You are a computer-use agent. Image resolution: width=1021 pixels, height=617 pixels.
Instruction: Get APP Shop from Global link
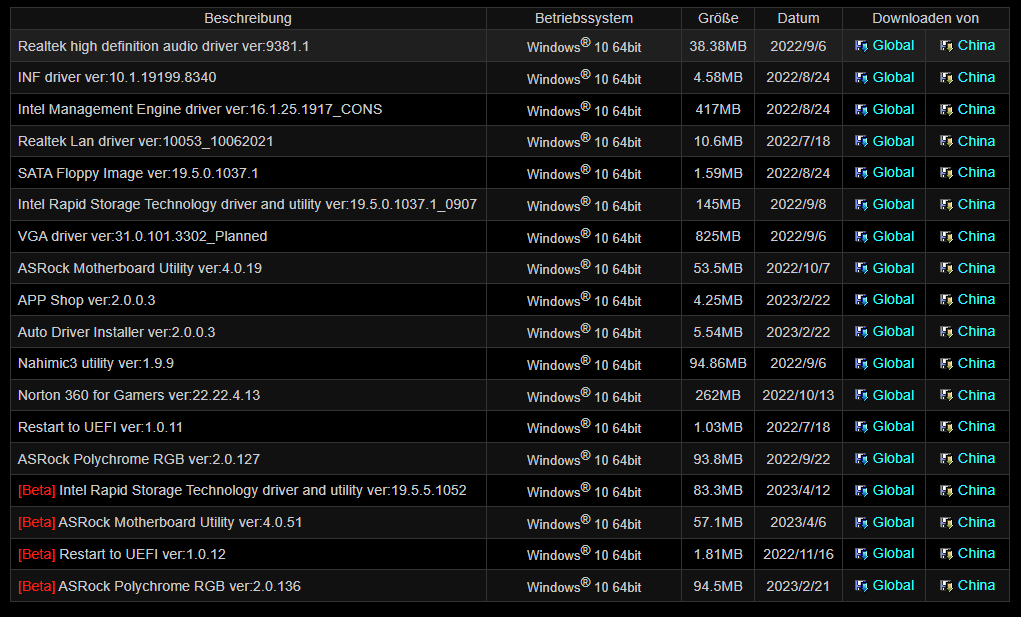pos(893,299)
